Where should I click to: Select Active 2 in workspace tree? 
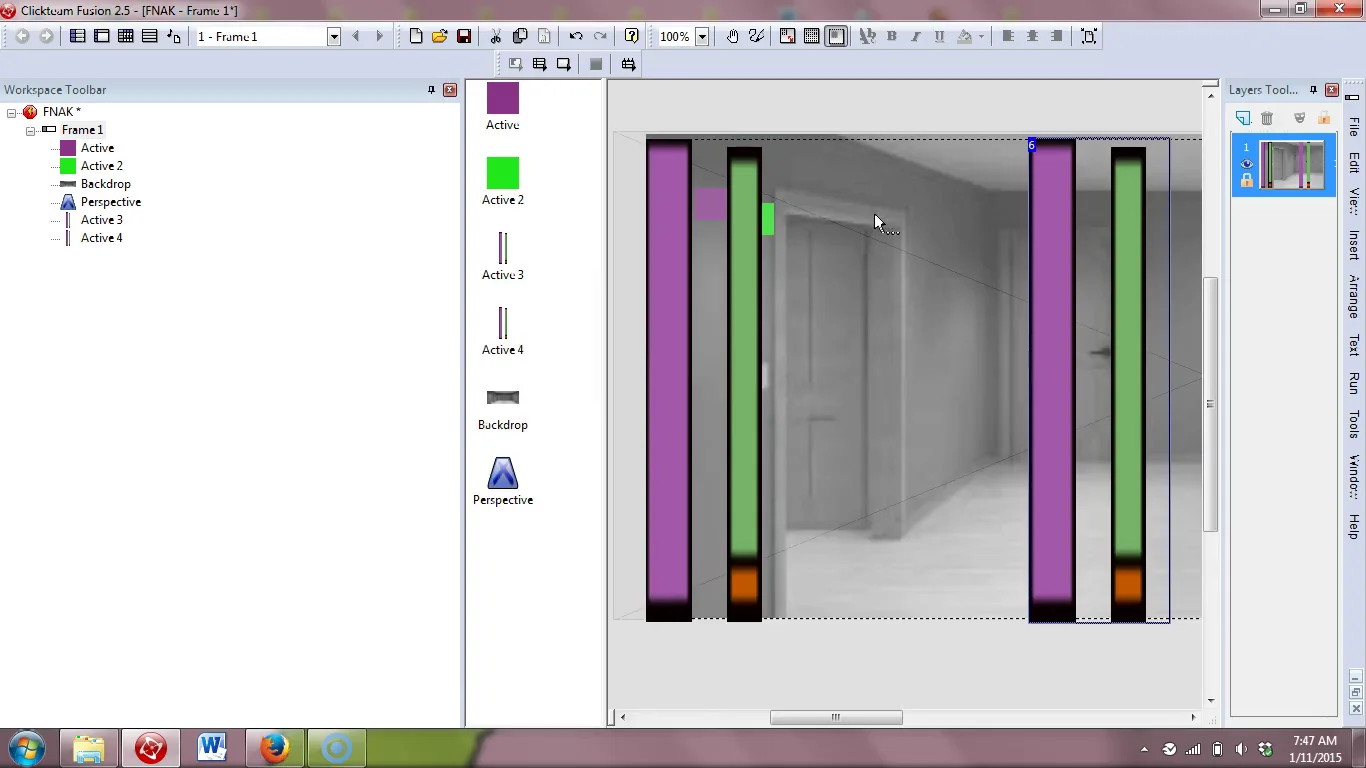(x=102, y=166)
